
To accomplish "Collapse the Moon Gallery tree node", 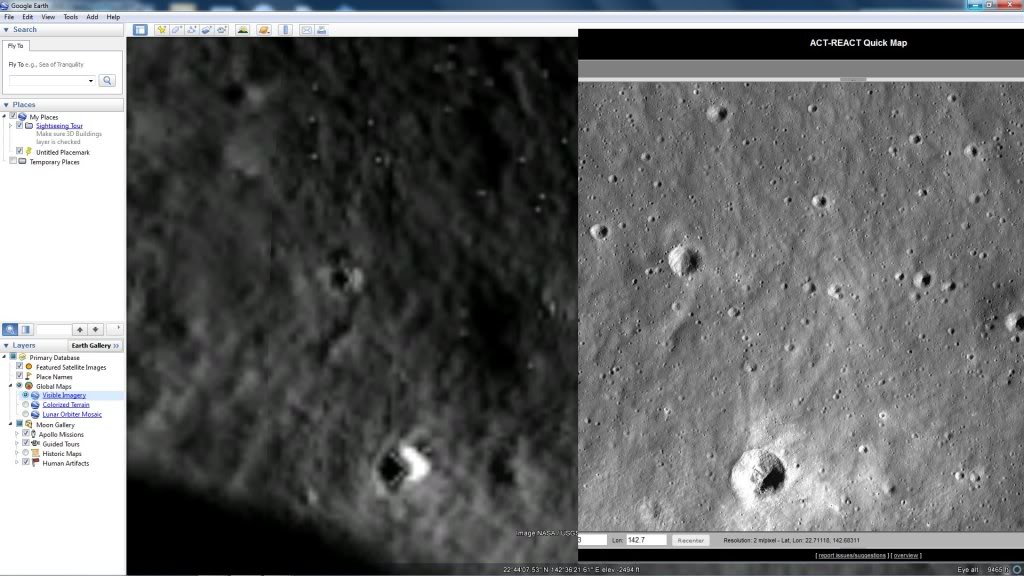I will click(10, 424).
